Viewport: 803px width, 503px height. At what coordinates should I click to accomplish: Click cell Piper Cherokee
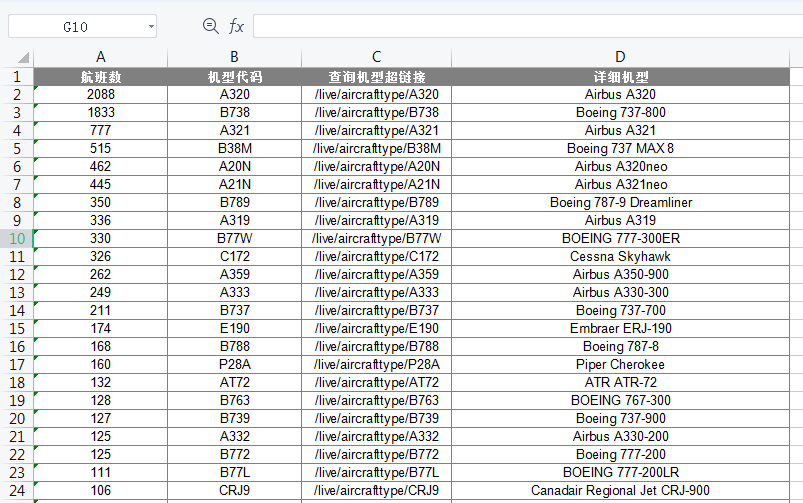620,365
